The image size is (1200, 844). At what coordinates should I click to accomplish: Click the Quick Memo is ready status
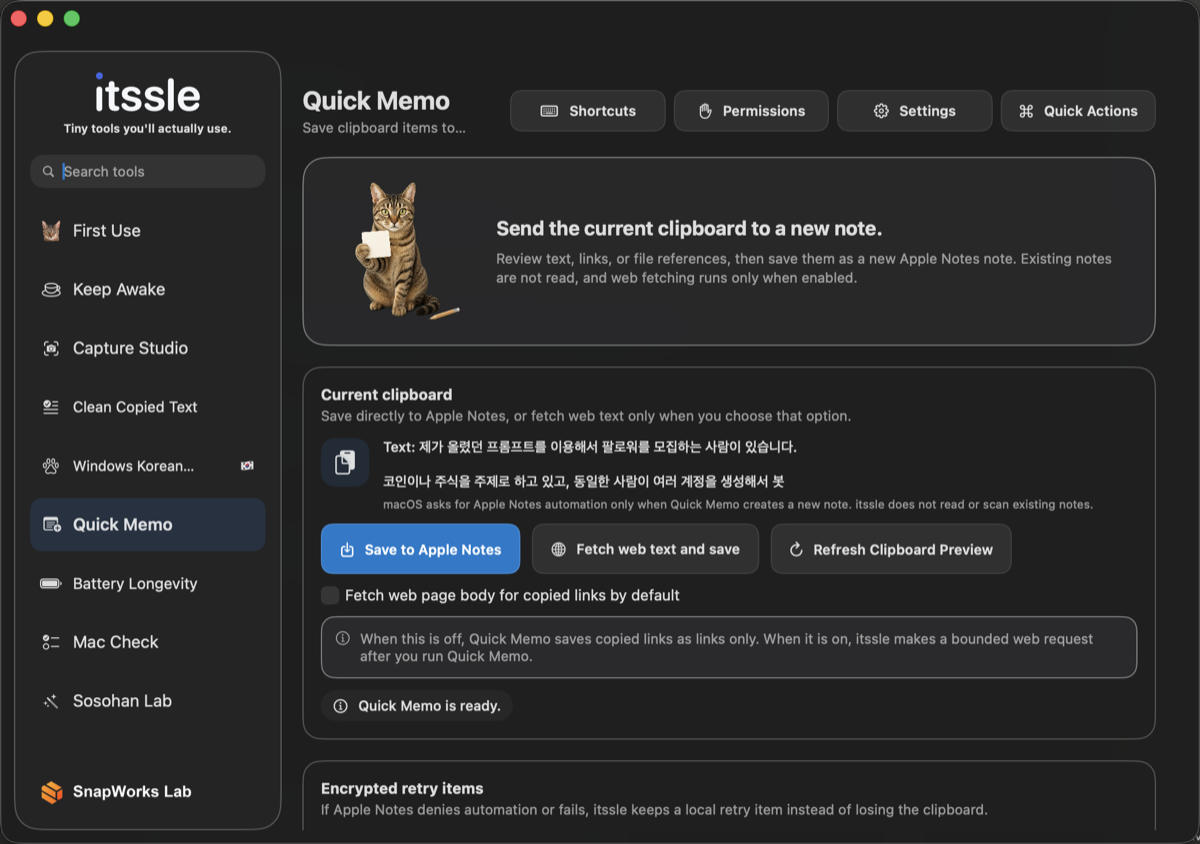417,706
